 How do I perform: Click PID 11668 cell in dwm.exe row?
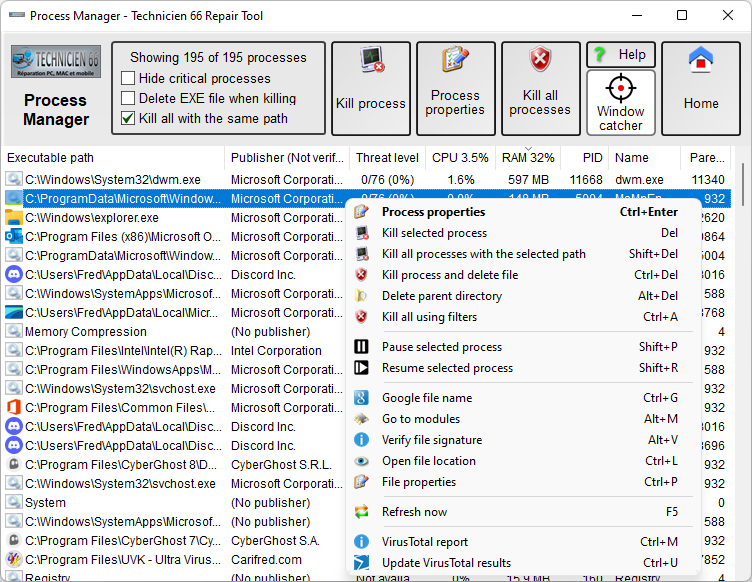coord(586,179)
